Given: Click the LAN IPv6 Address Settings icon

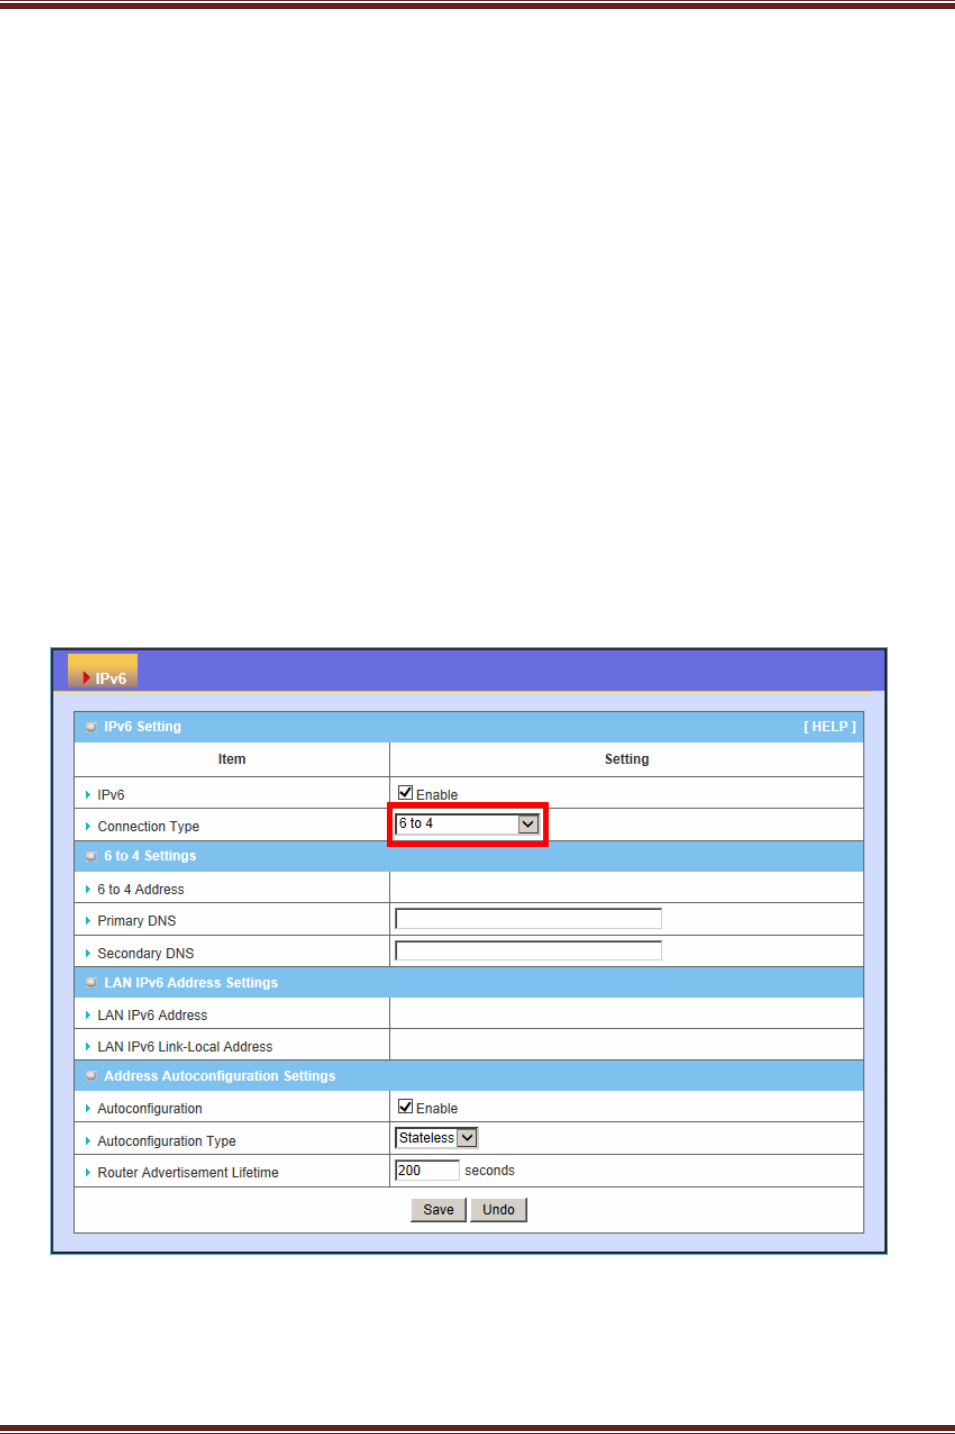Looking at the screenshot, I should coord(91,983).
